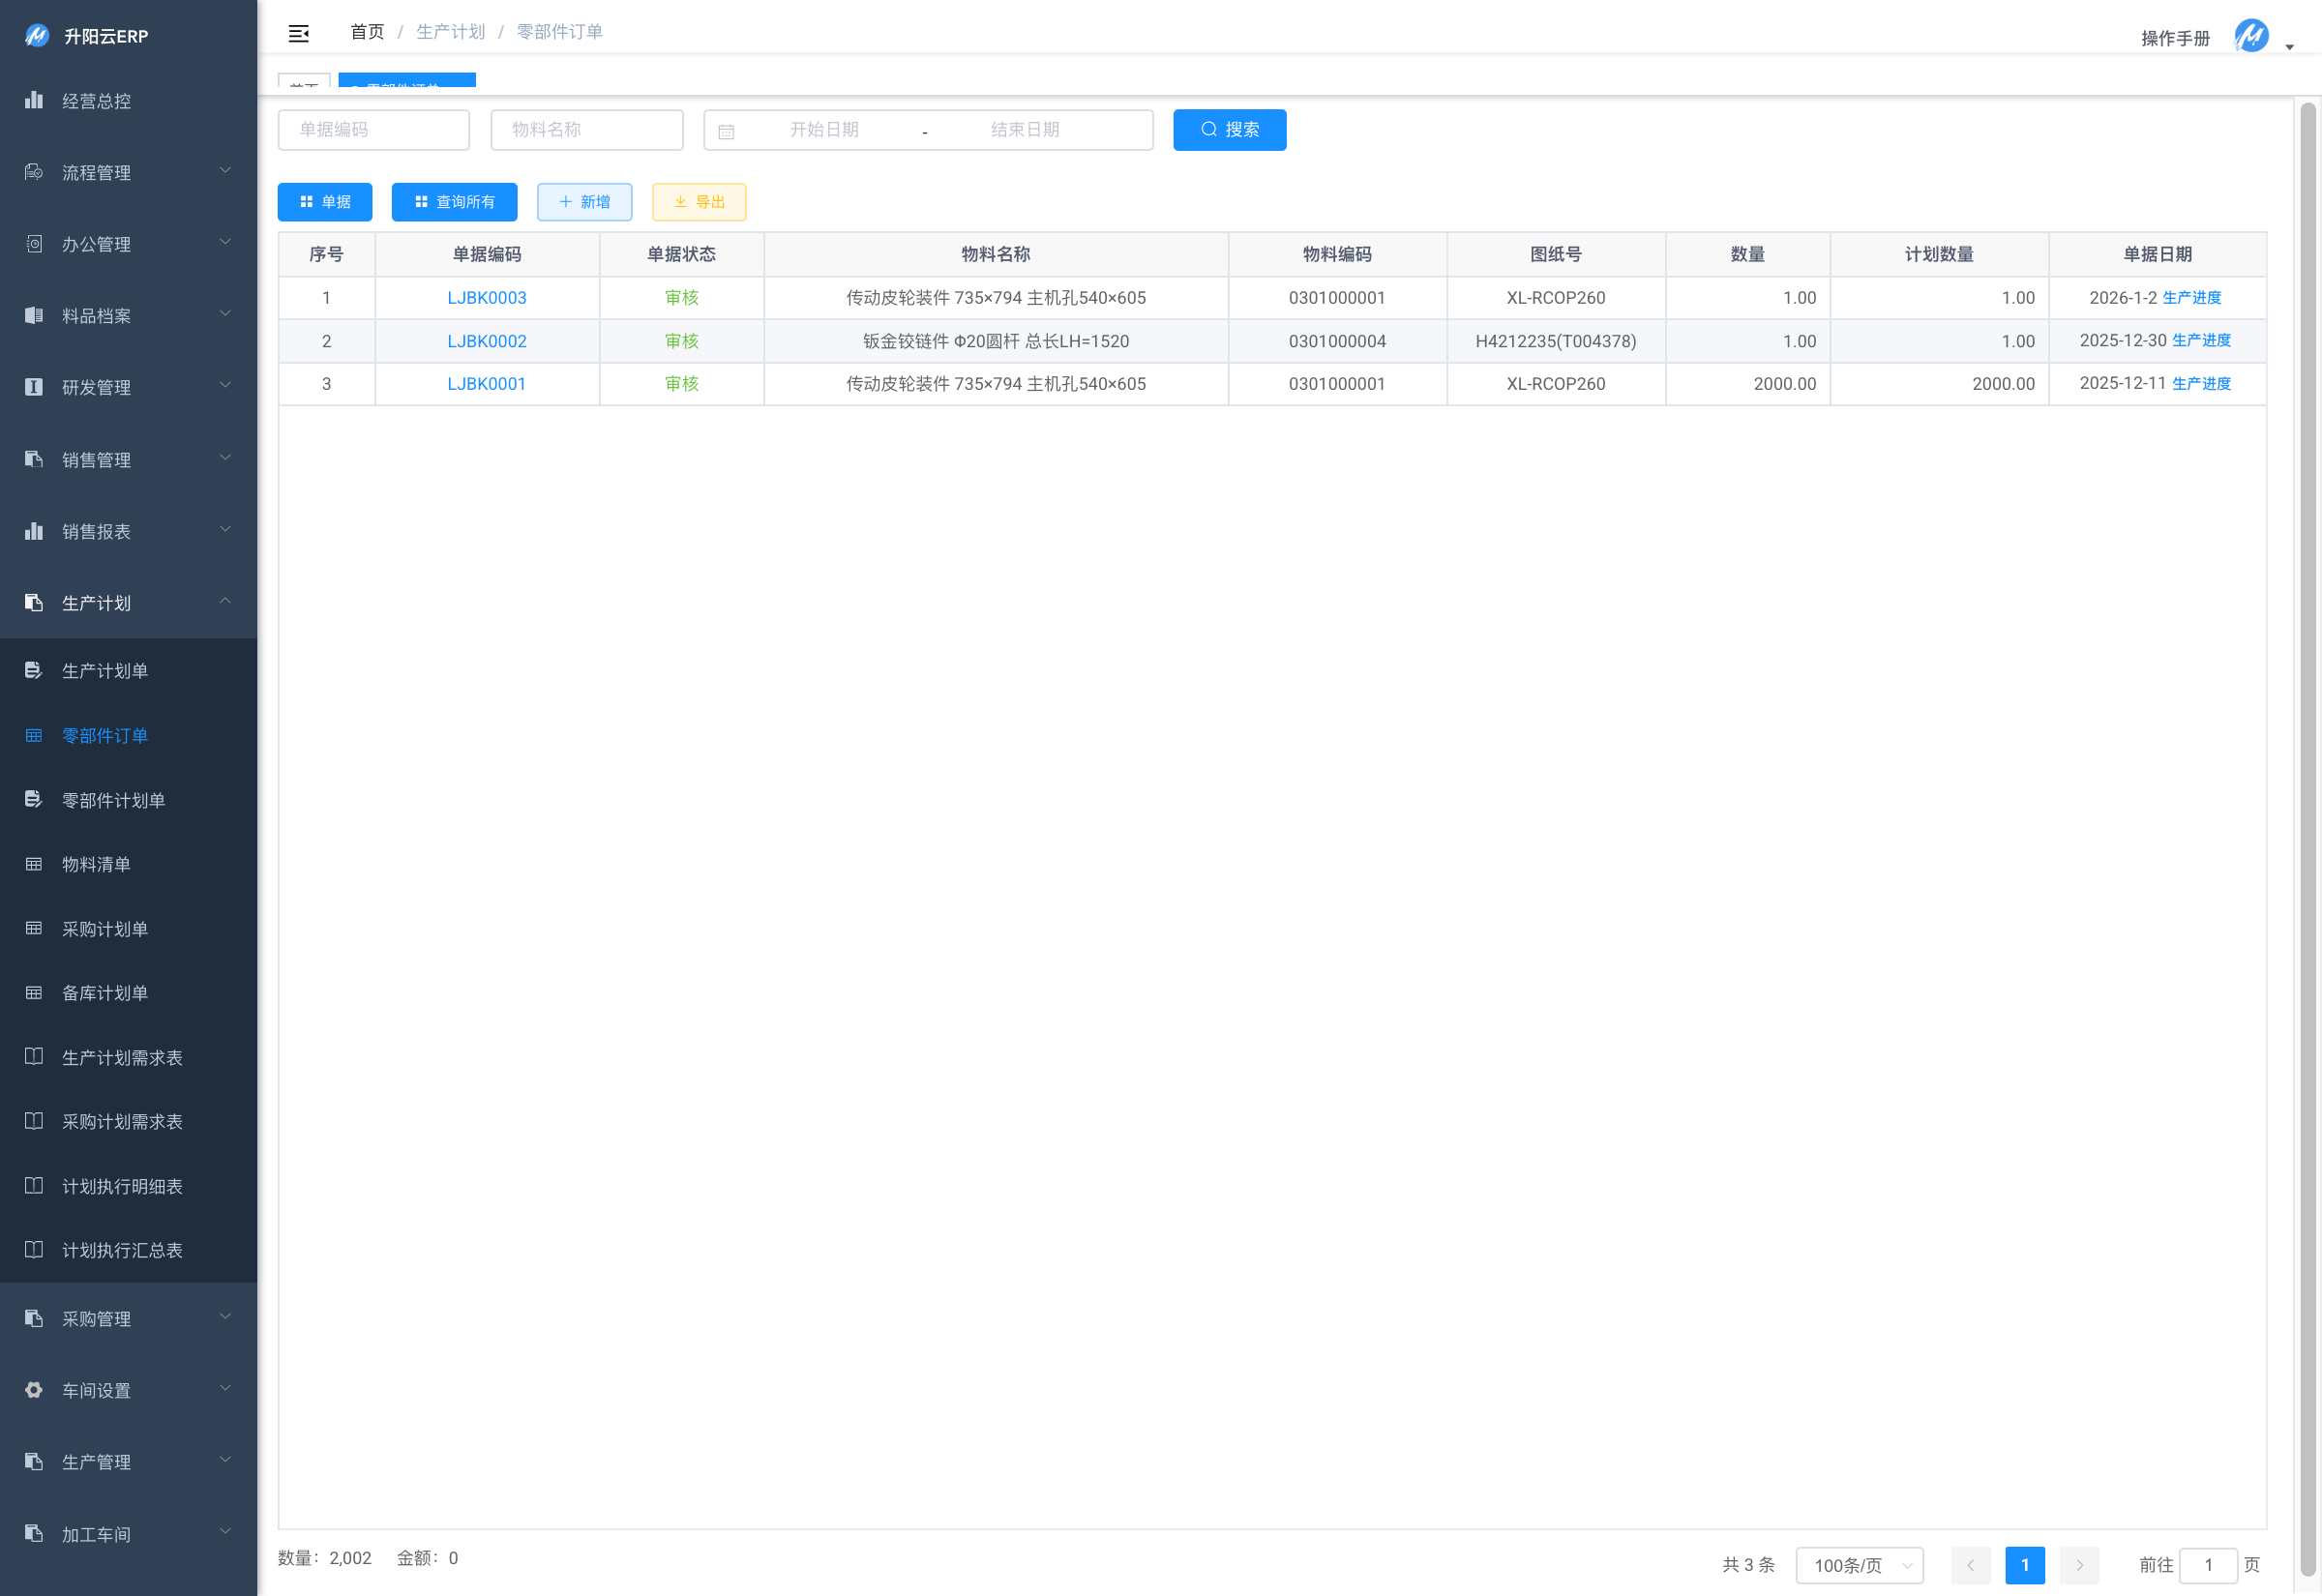The image size is (2322, 1596).
Task: Select 采购计划单 in the sidebar
Action: [x=105, y=929]
